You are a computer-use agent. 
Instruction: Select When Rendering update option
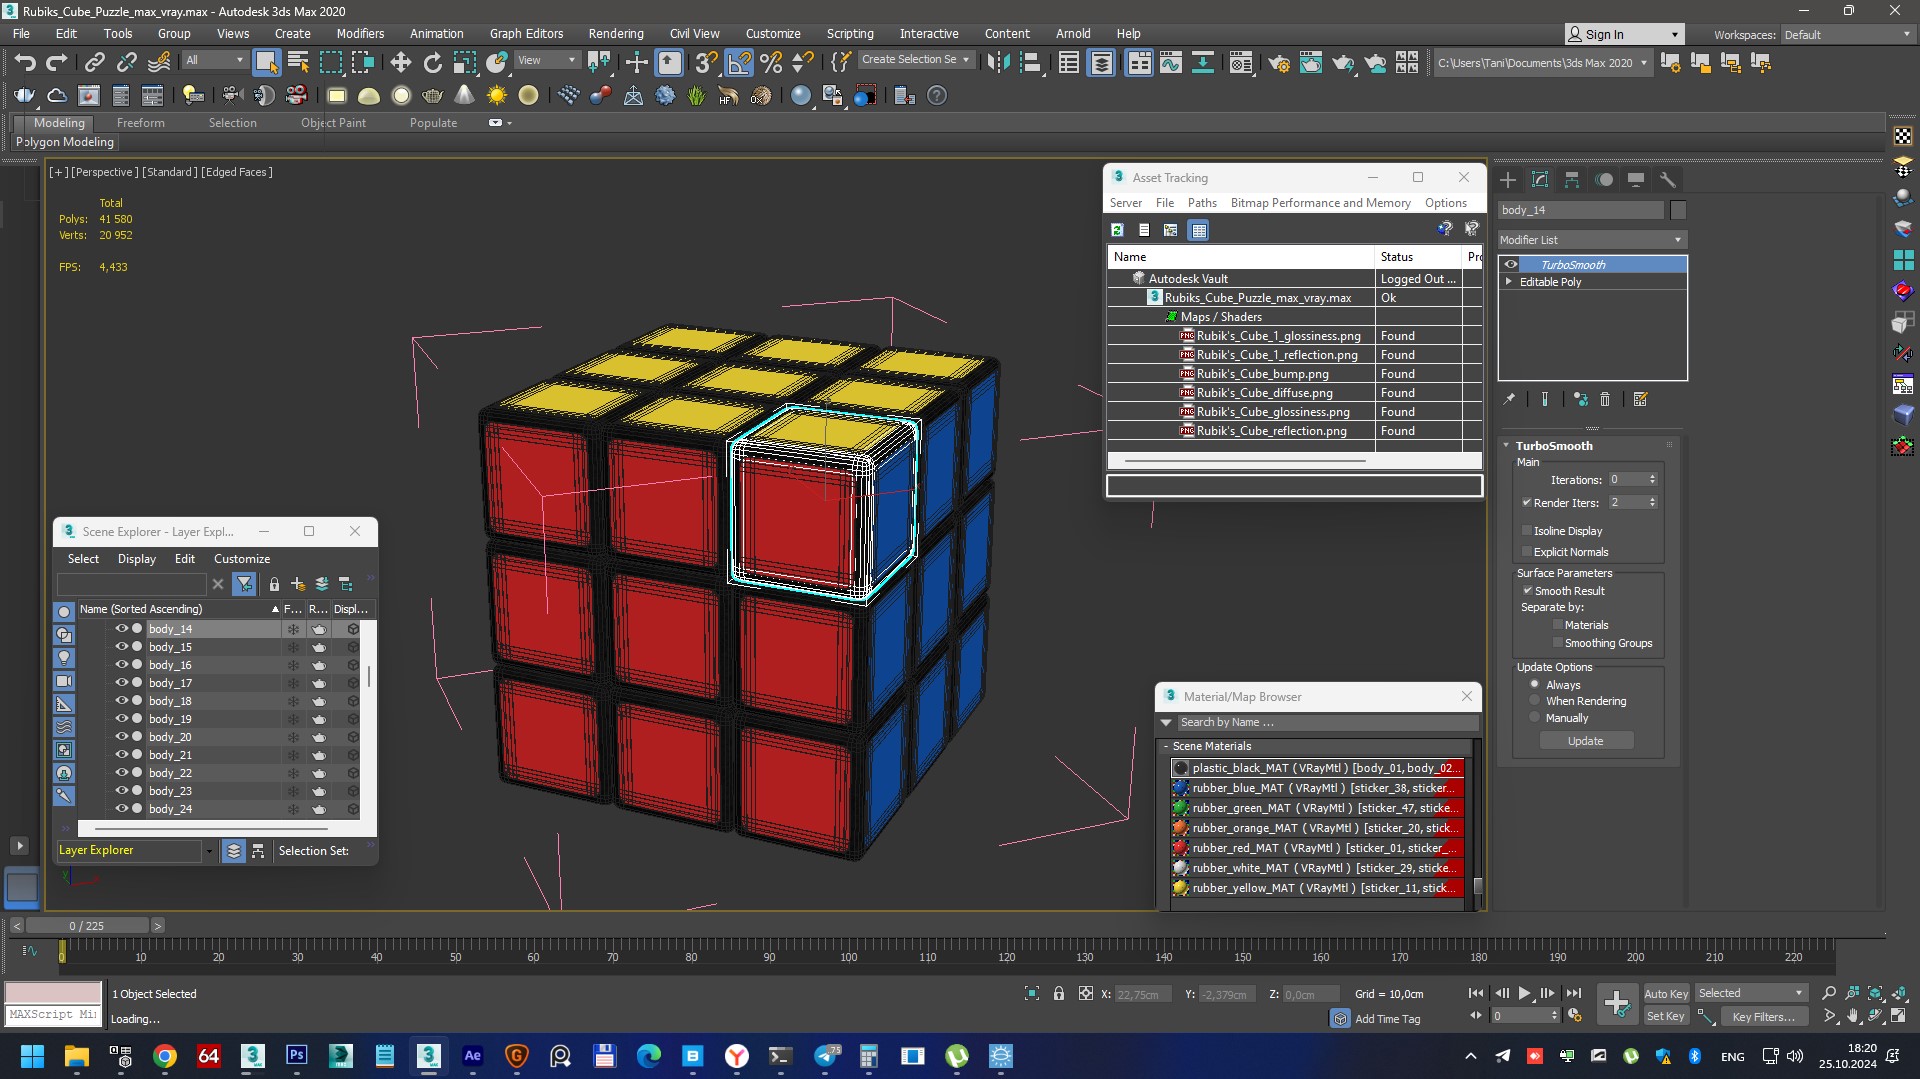[x=1535, y=701]
